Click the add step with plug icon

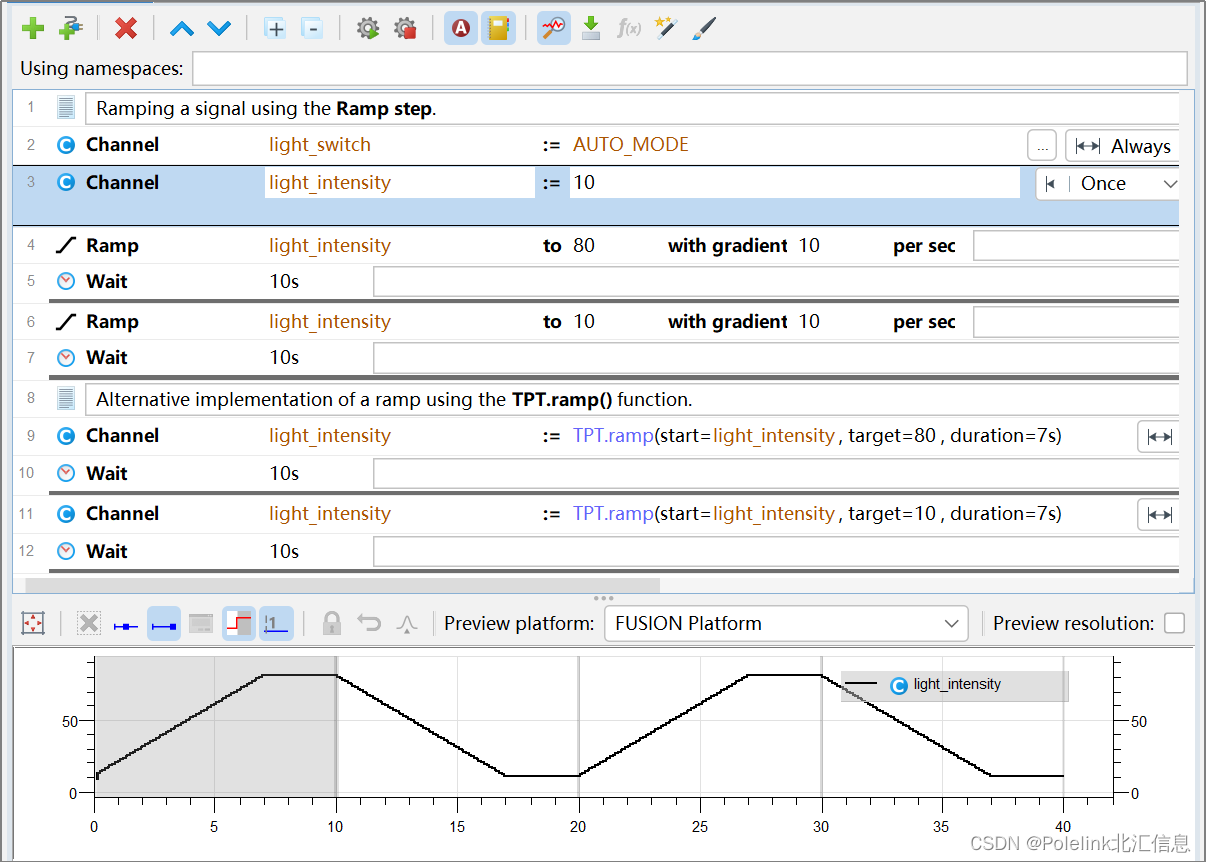(x=70, y=28)
